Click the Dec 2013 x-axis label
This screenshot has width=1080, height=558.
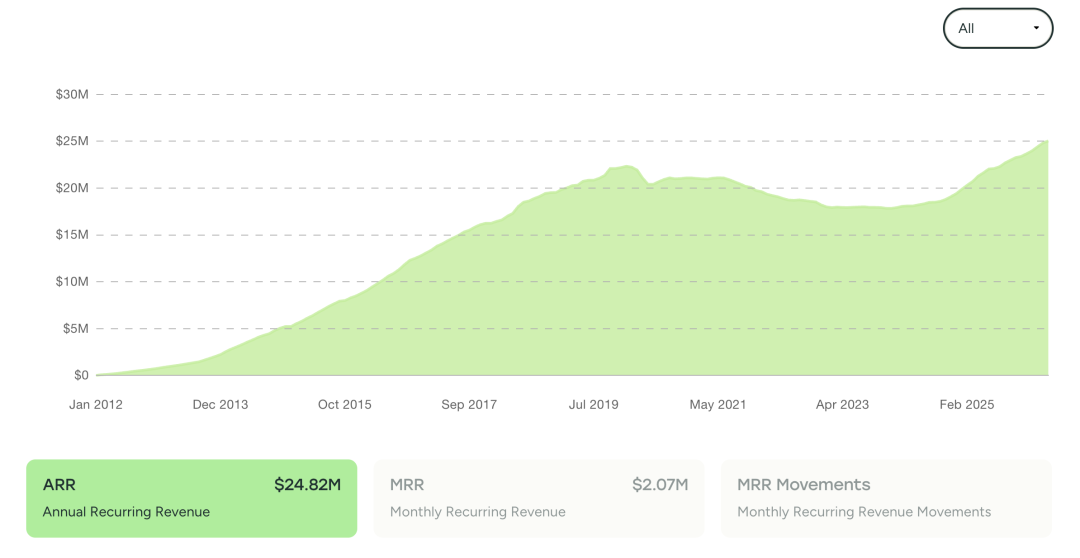[x=220, y=405]
